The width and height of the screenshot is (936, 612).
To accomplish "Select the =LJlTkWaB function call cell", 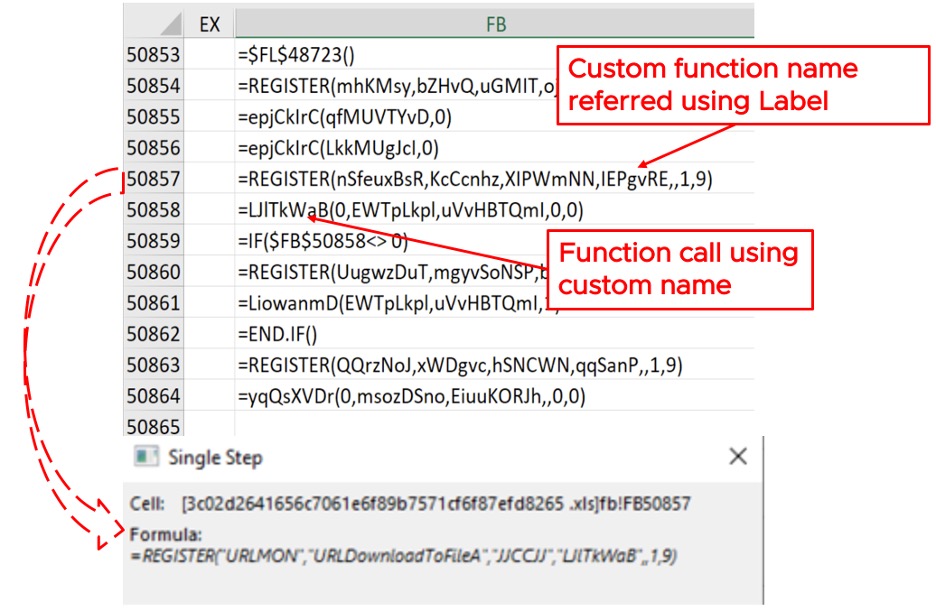I will tap(410, 211).
